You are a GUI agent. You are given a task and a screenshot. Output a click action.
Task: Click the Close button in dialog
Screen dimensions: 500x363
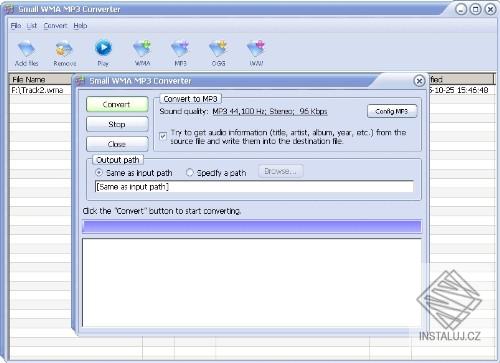pos(117,144)
